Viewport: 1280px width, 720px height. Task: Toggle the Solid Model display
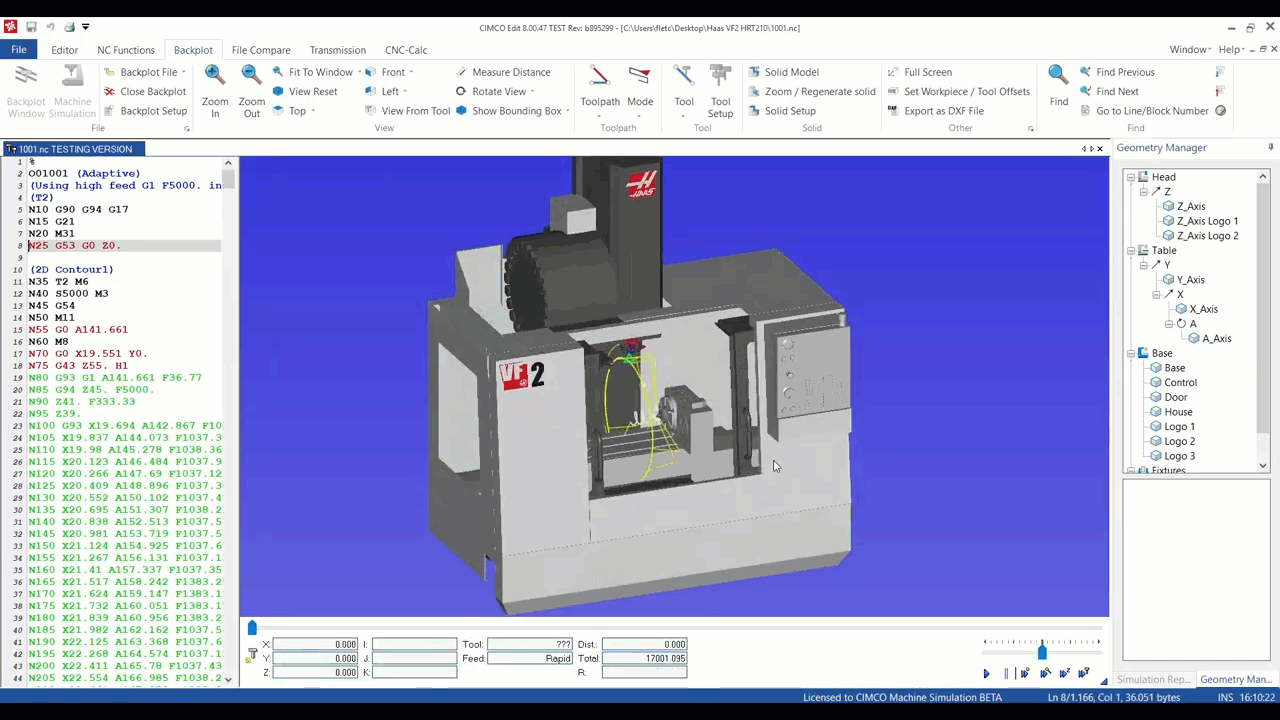point(783,72)
